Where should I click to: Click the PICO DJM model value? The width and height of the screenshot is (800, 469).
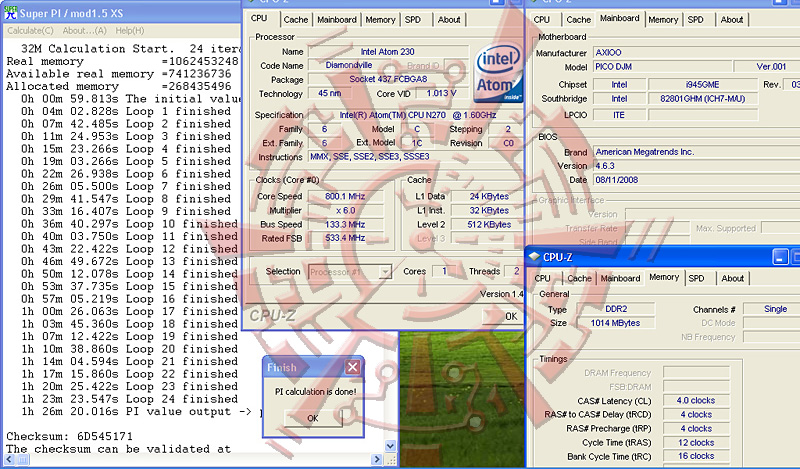662,66
